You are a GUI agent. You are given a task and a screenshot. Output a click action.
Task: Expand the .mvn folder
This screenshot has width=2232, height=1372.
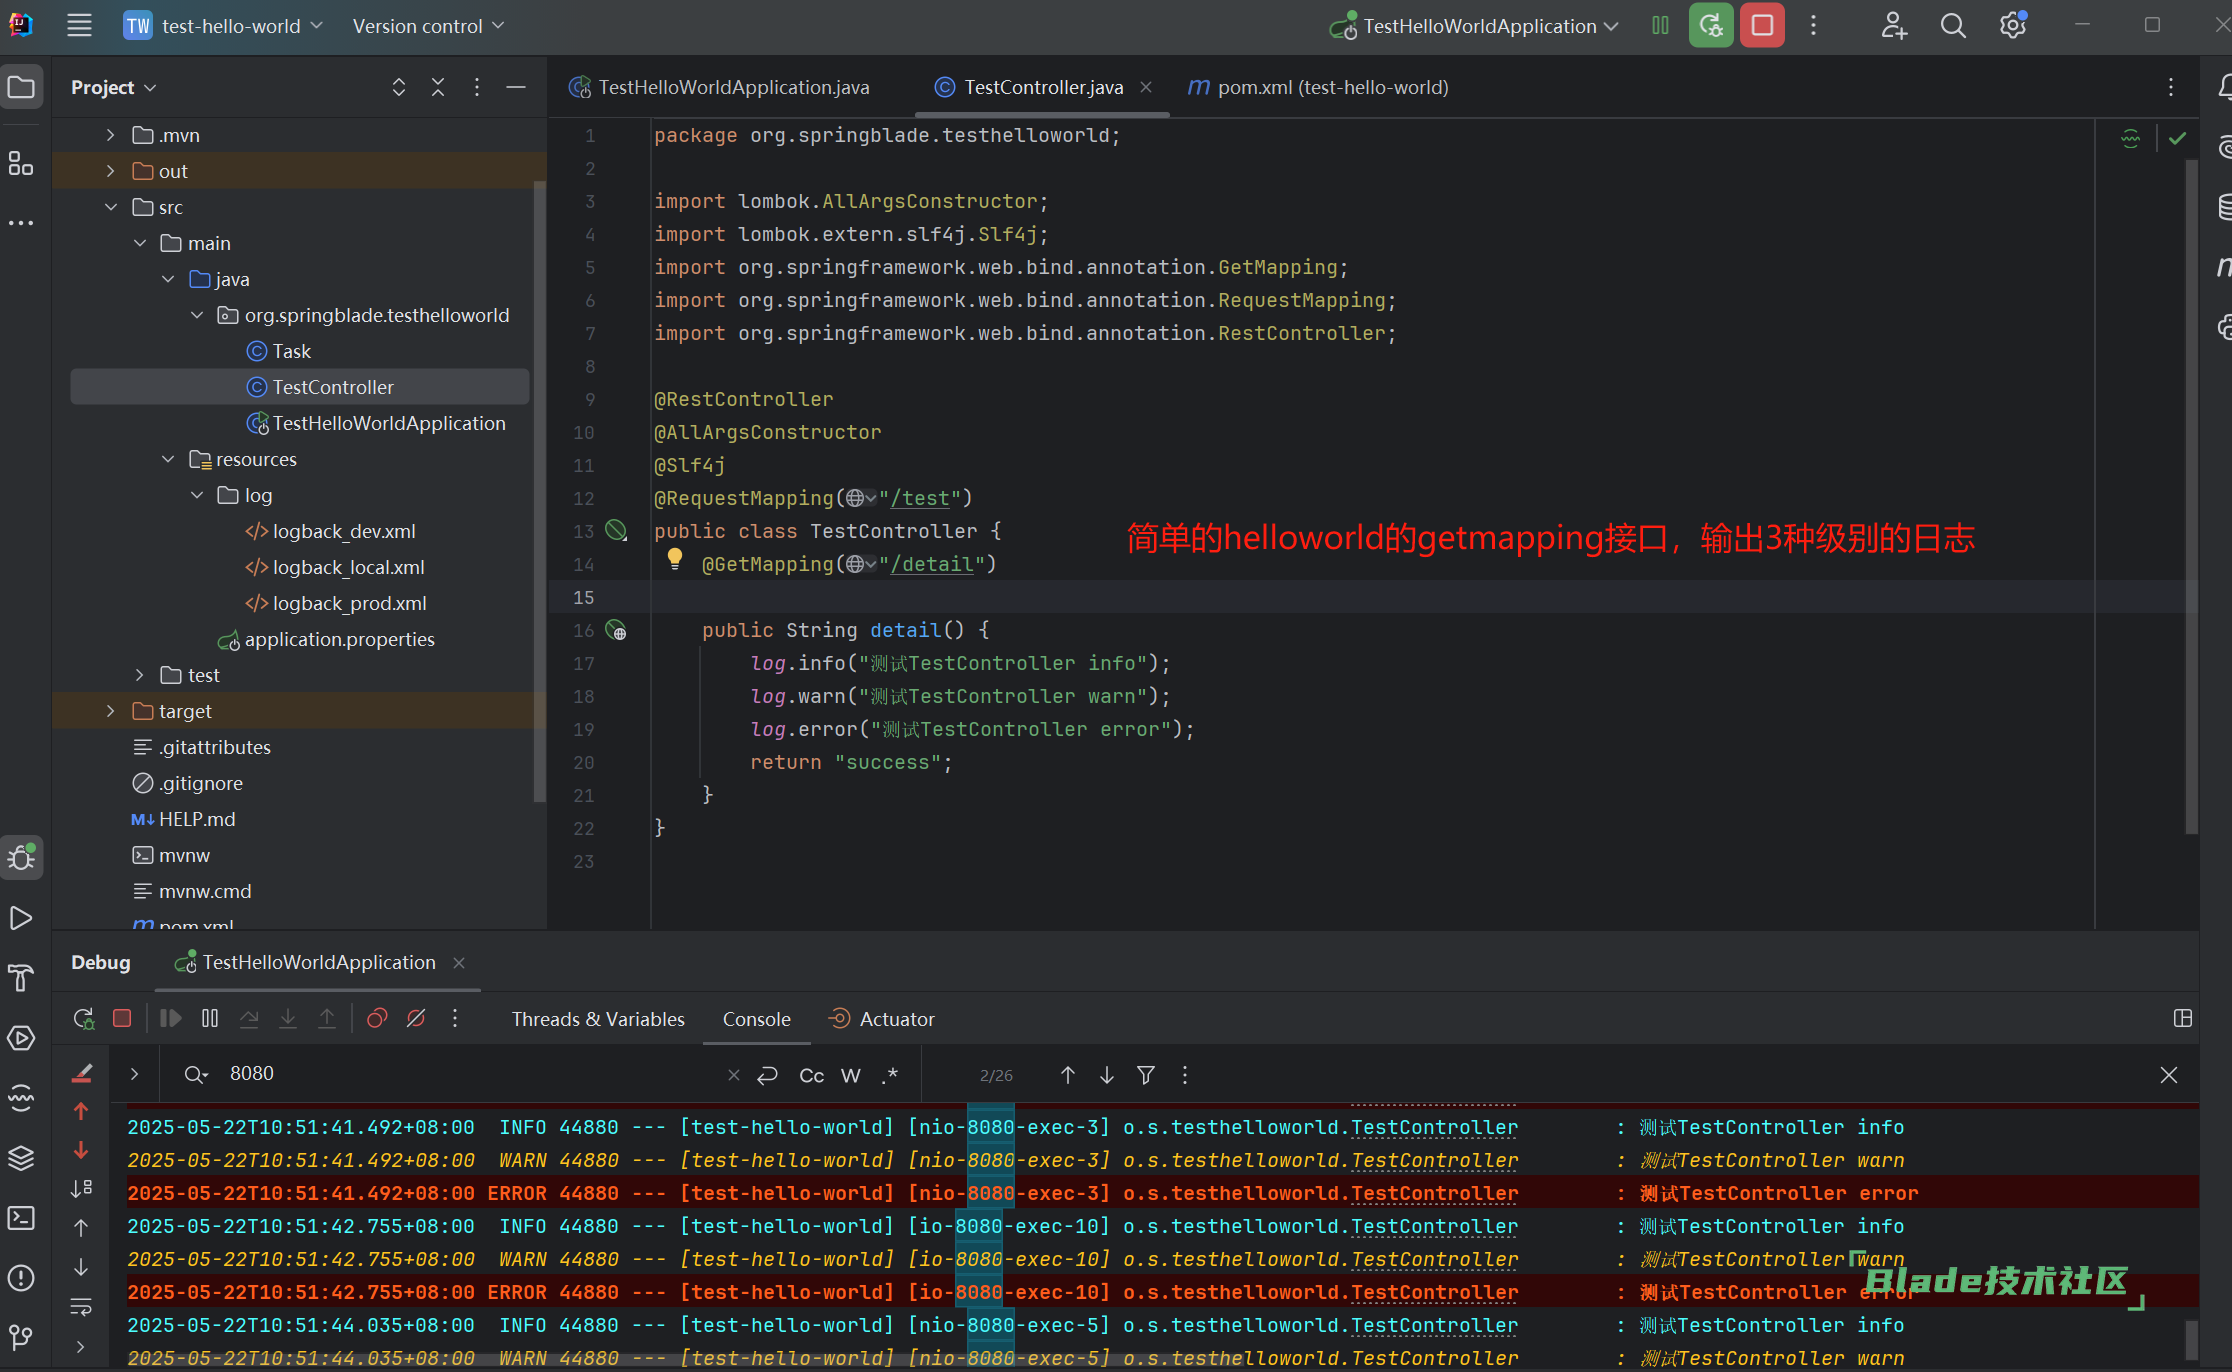[x=111, y=135]
